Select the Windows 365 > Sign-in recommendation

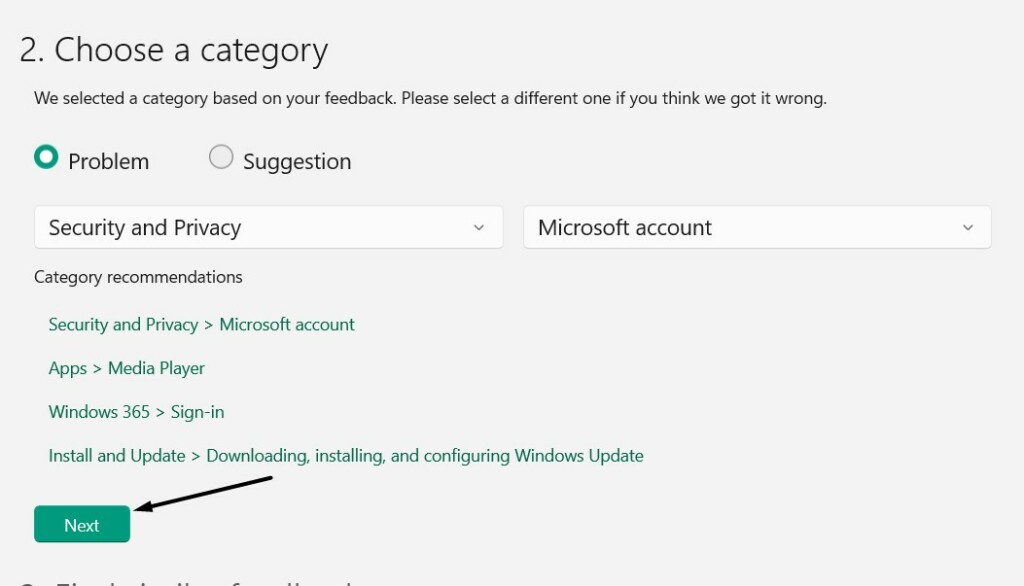(136, 412)
